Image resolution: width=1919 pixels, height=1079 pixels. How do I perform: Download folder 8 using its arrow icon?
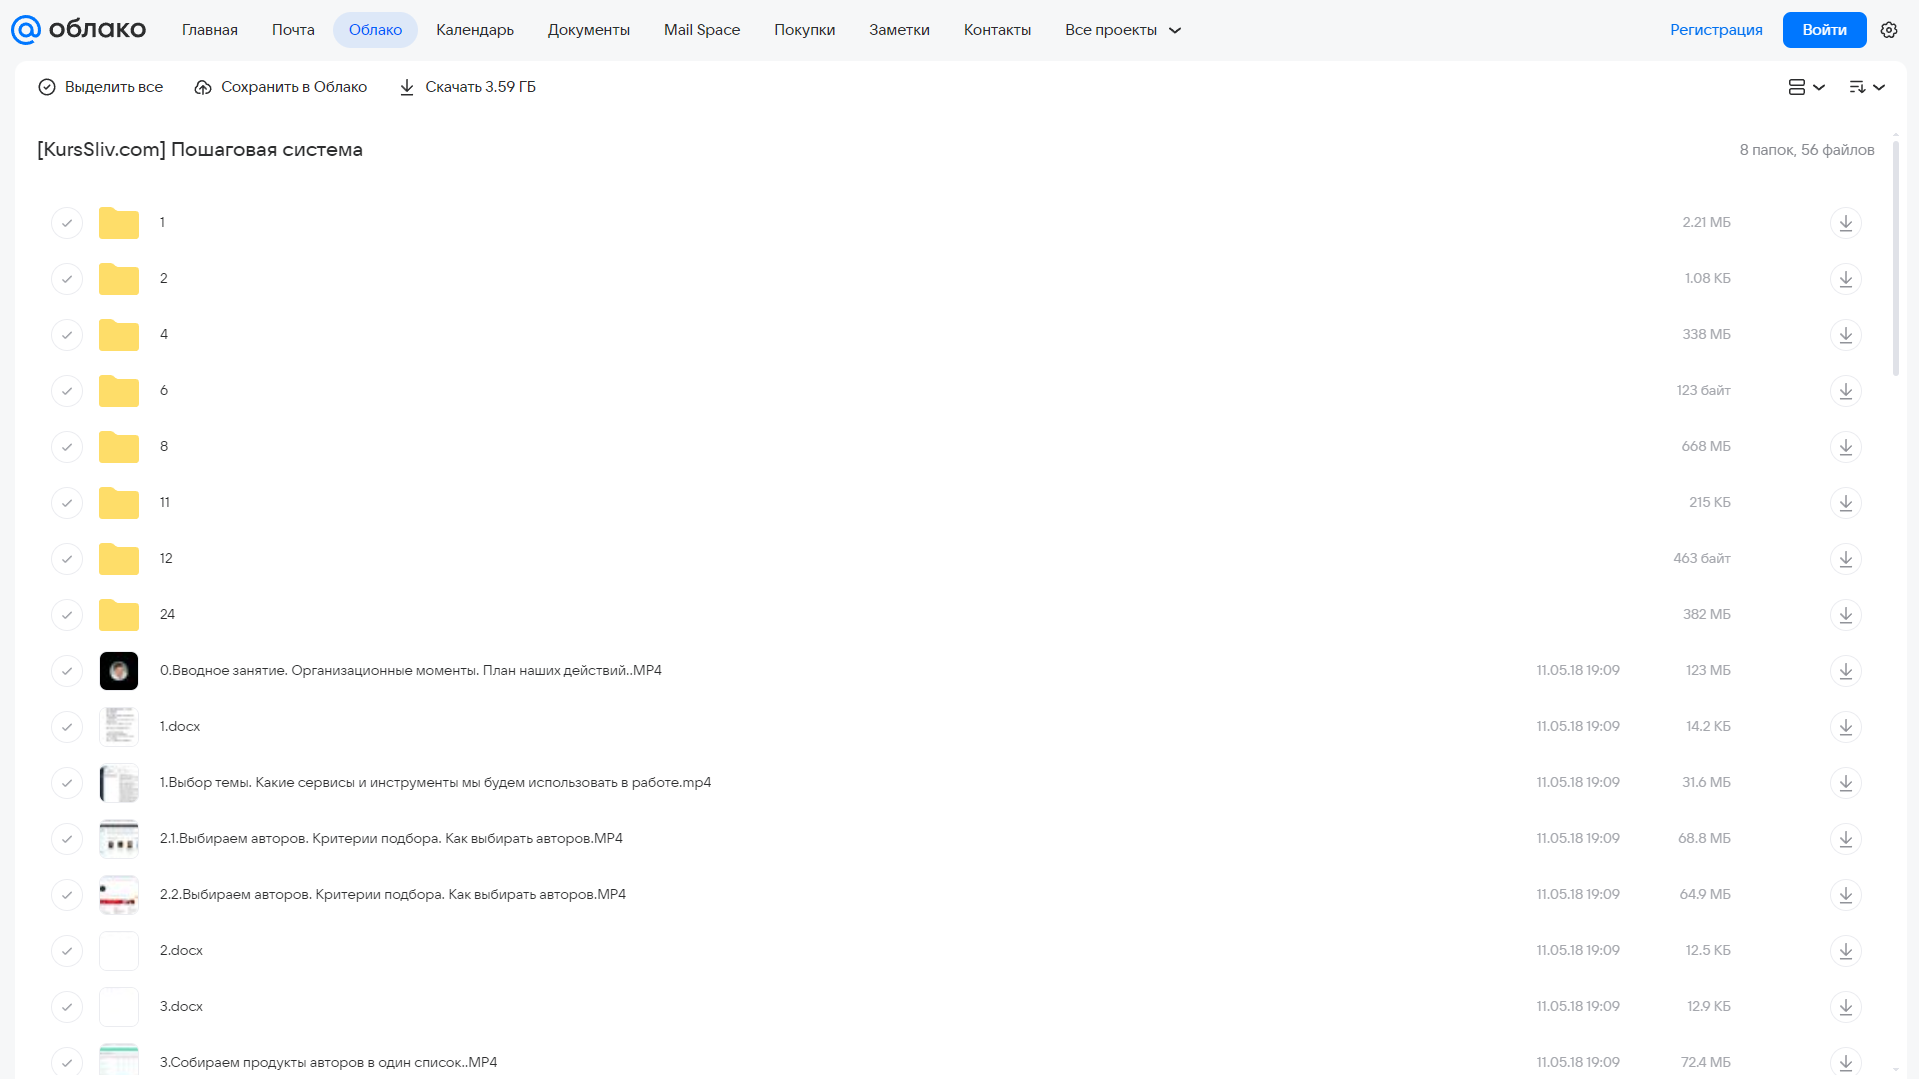coord(1845,446)
